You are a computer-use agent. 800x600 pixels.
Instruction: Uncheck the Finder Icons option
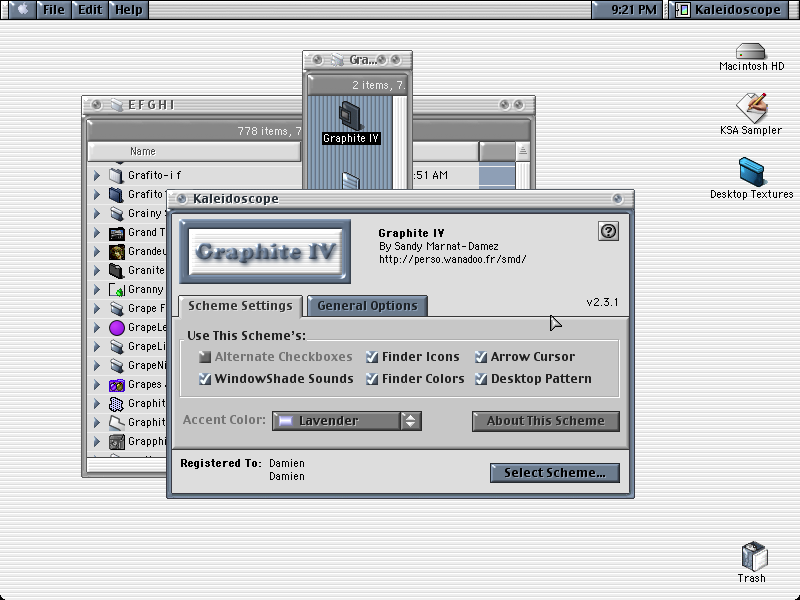point(372,357)
